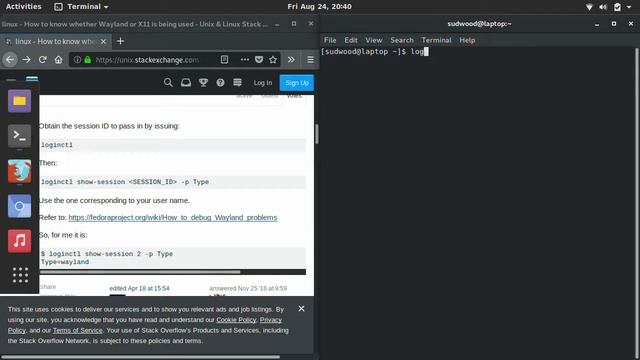Launch Firefox from the dock
The image size is (640, 360).
(19, 171)
